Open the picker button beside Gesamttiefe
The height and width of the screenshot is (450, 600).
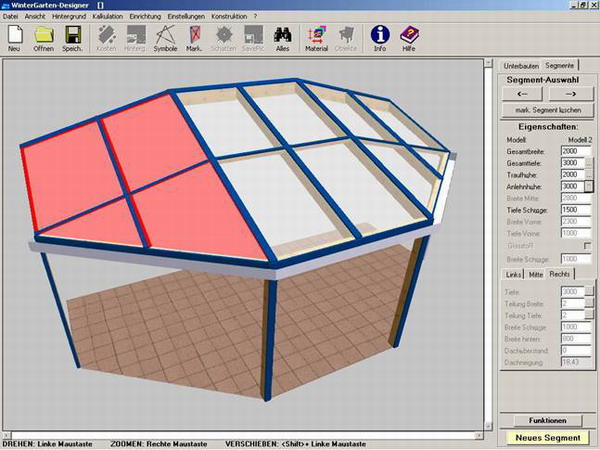[589, 162]
